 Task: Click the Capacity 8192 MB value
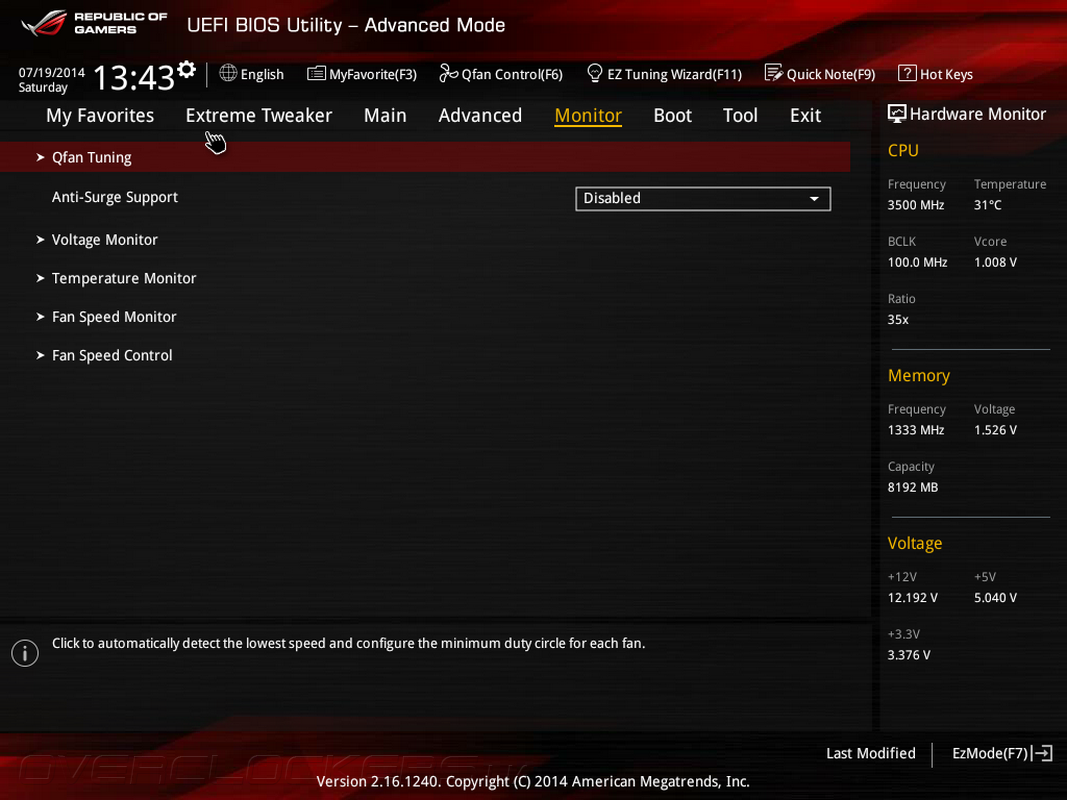pyautogui.click(x=913, y=487)
